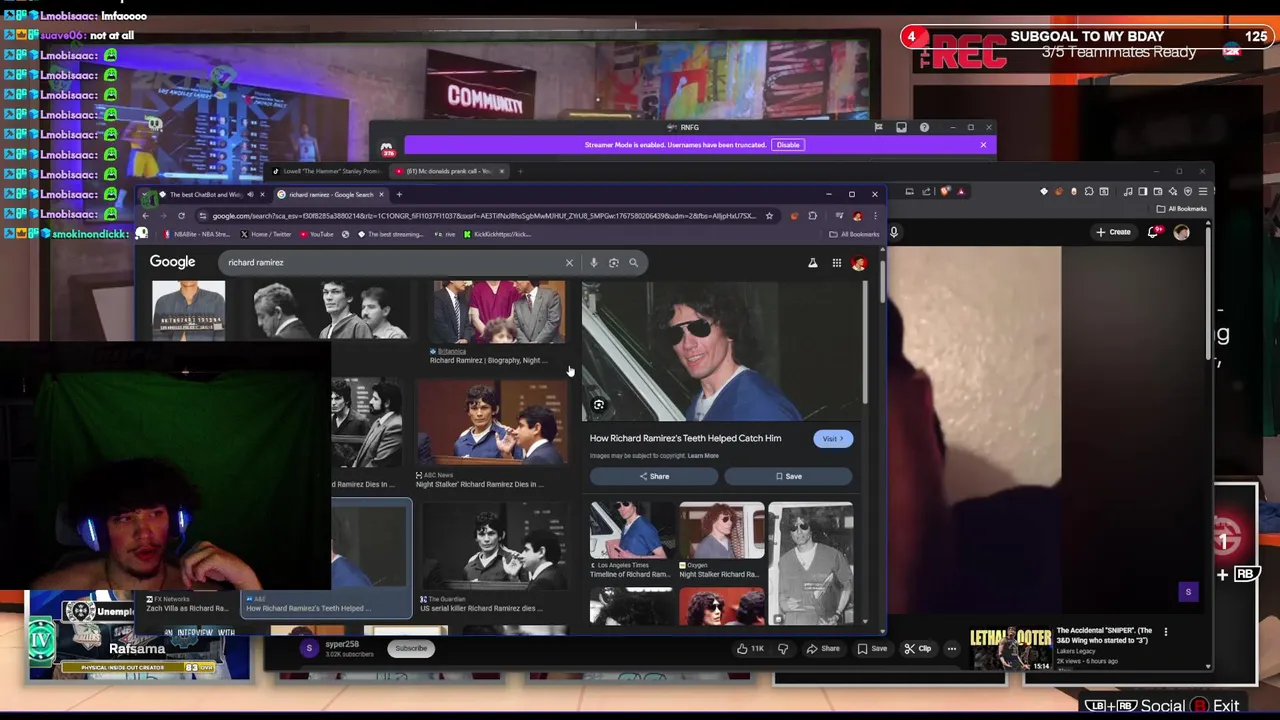The width and height of the screenshot is (1280, 720).
Task: Share the YouTube video
Action: point(823,649)
